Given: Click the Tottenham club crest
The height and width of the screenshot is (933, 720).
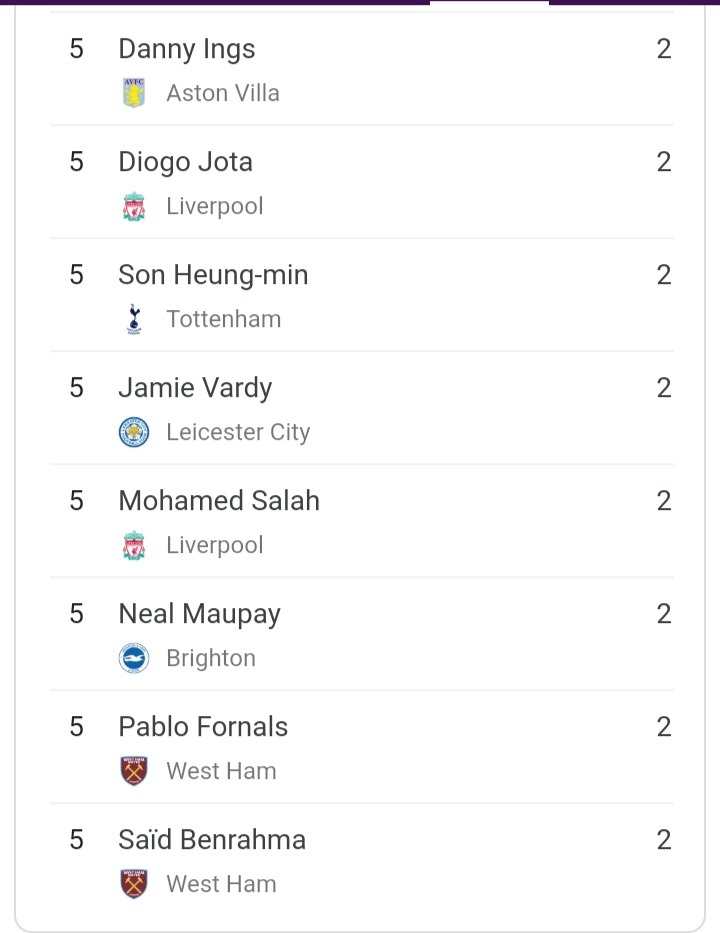Looking at the screenshot, I should (134, 319).
